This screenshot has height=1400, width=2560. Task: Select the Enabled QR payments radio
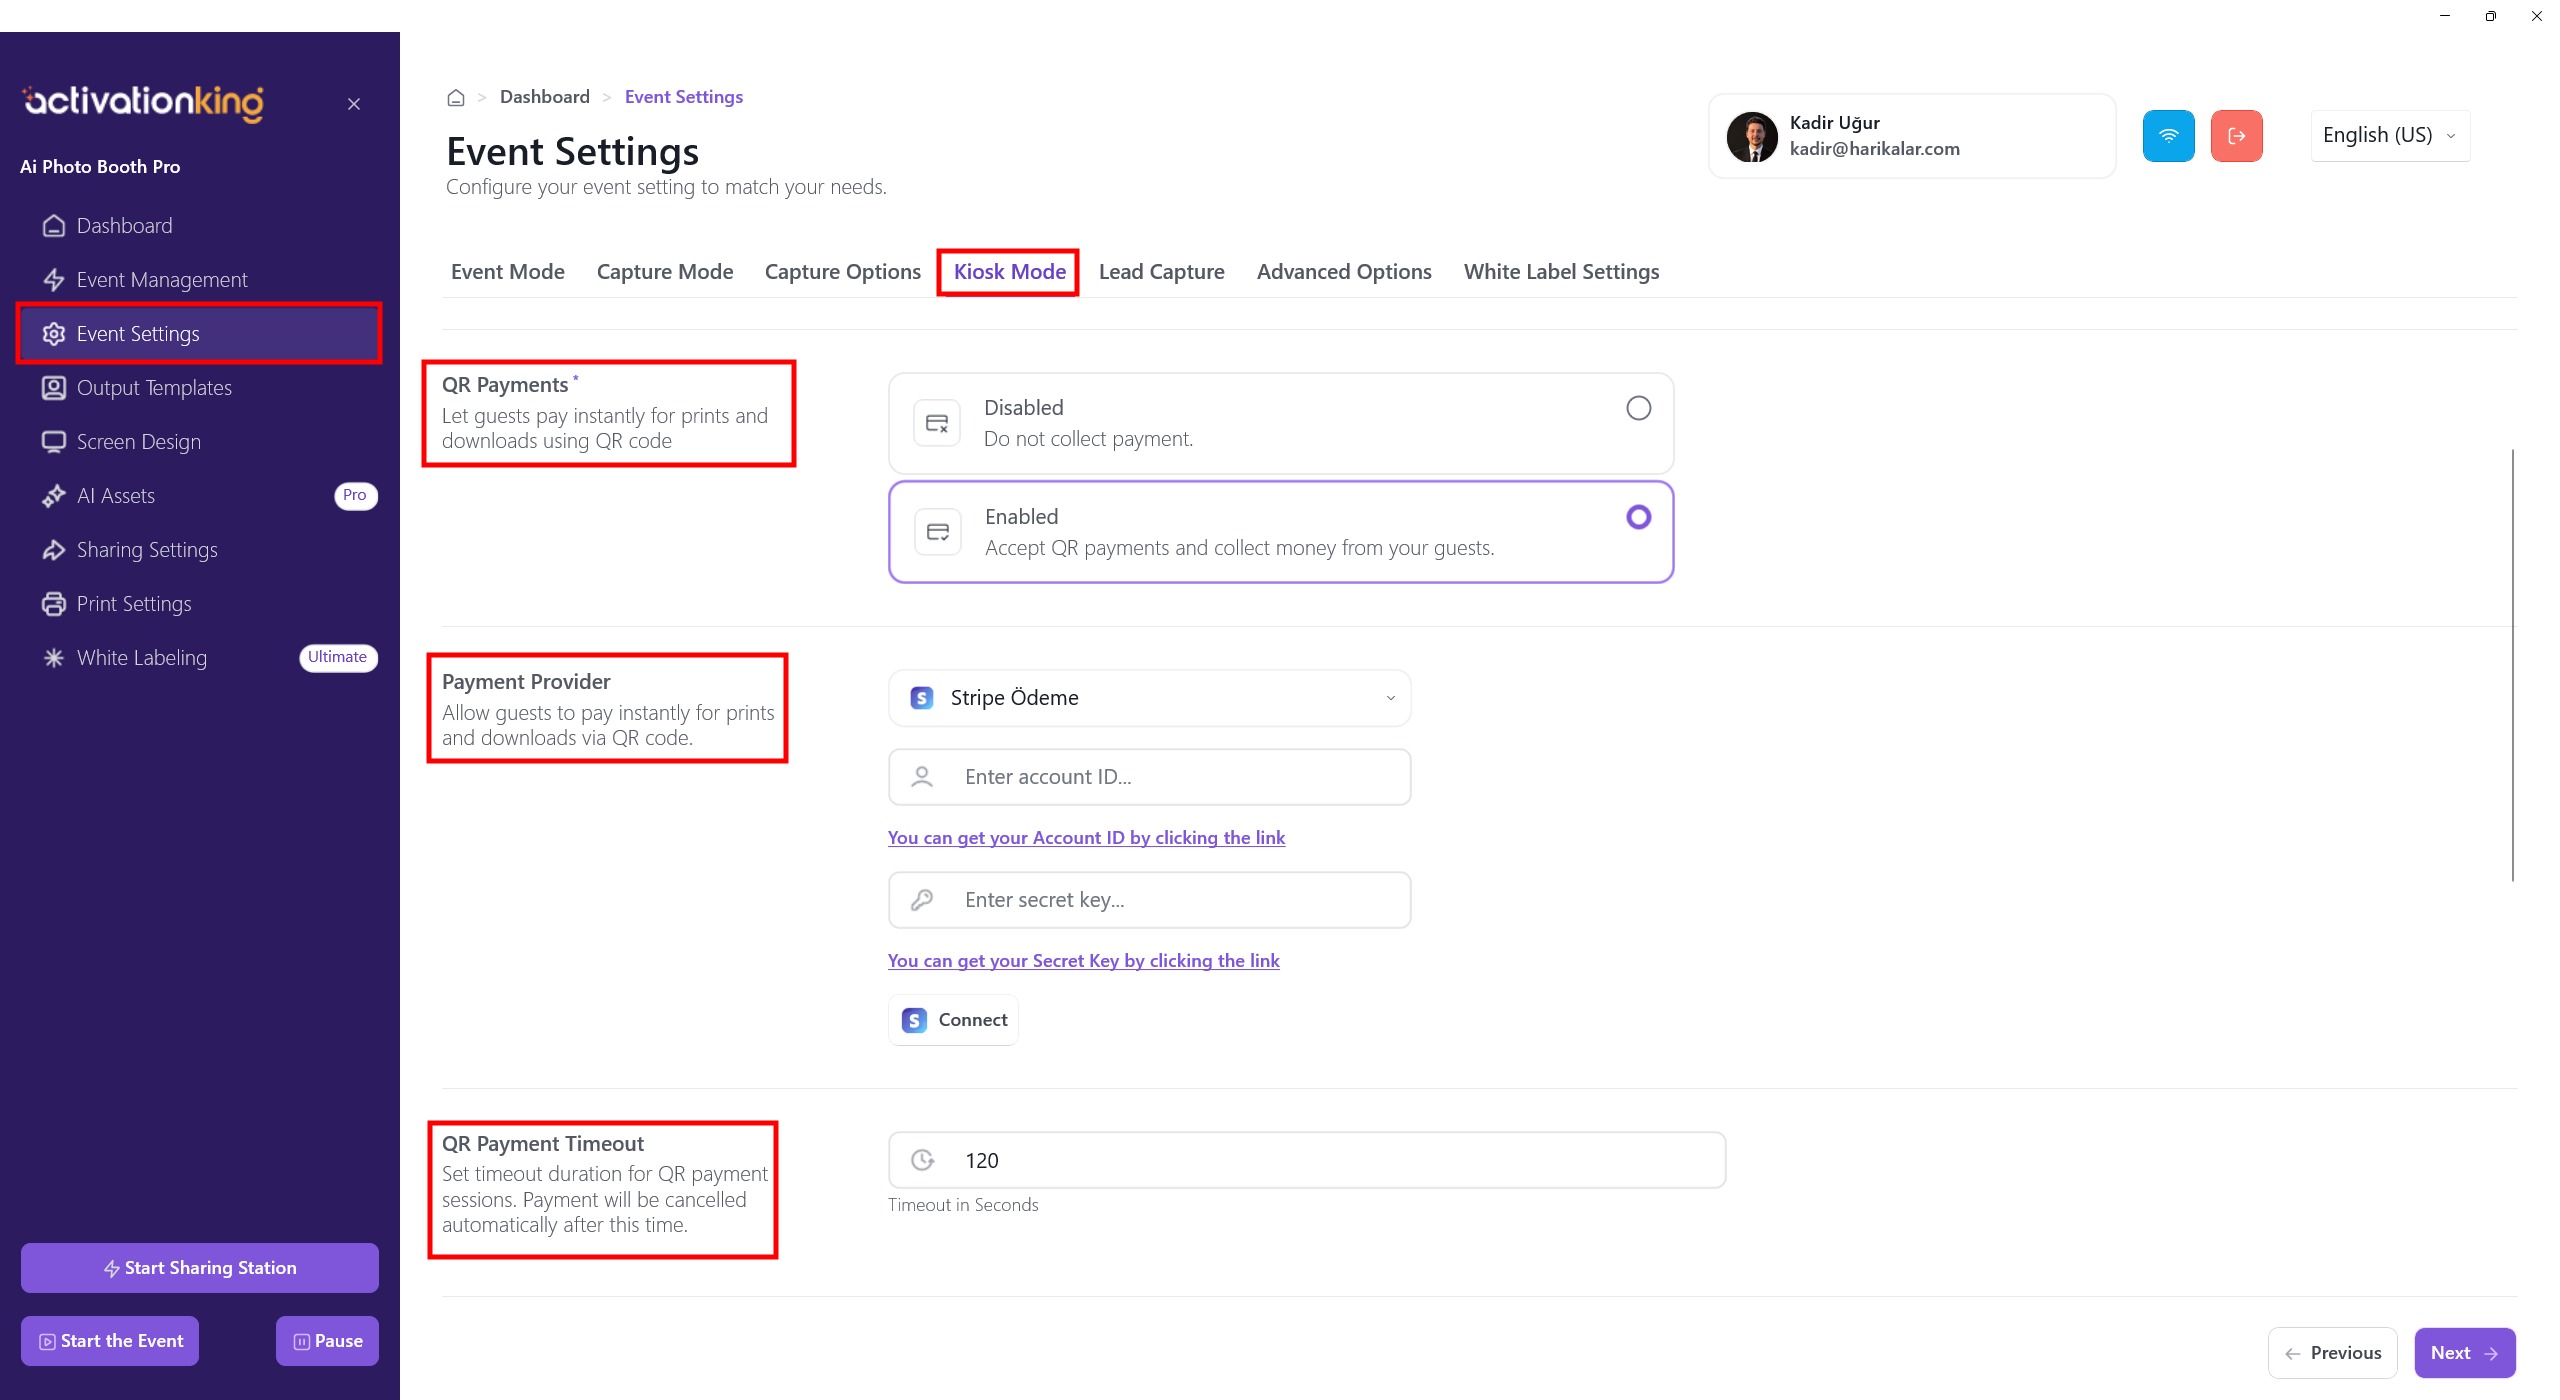point(1638,517)
